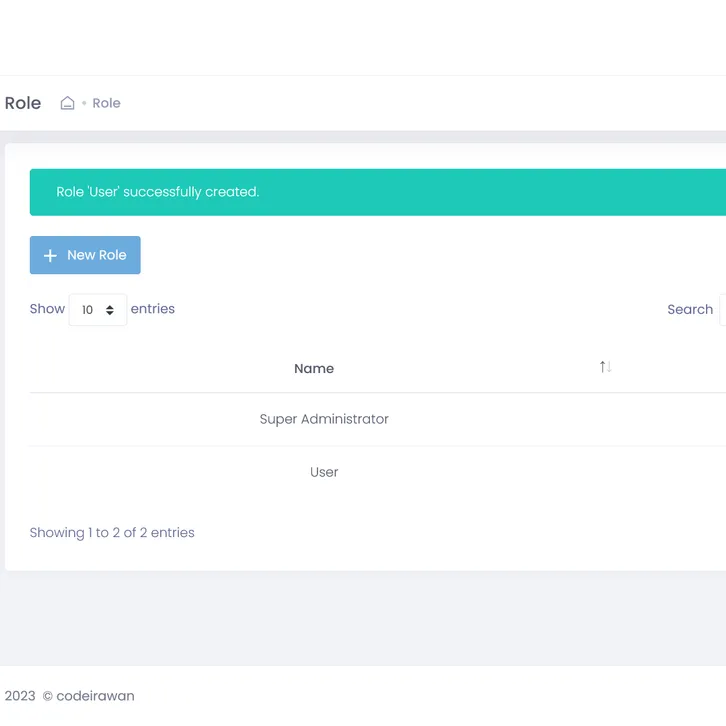Click the select arrows in the entries box
Image resolution: width=726 pixels, height=726 pixels.
[x=110, y=310]
